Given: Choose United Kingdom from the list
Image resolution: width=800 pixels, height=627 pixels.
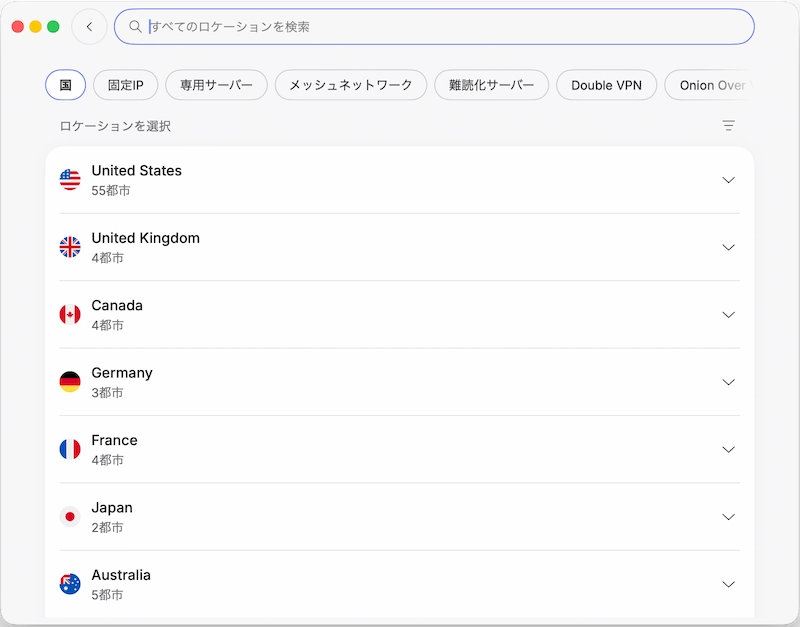Looking at the screenshot, I should (x=399, y=247).
